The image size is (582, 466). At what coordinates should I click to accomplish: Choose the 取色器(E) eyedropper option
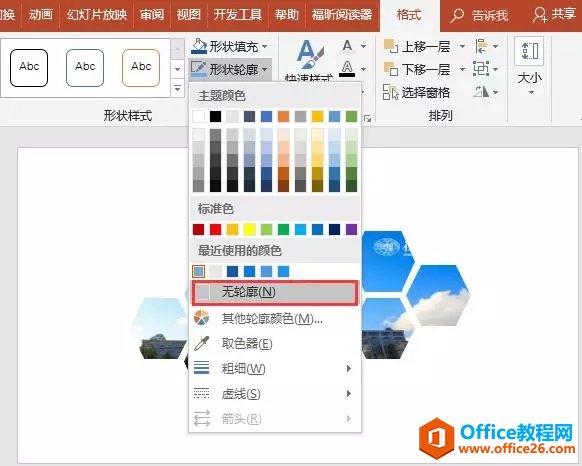click(x=247, y=343)
